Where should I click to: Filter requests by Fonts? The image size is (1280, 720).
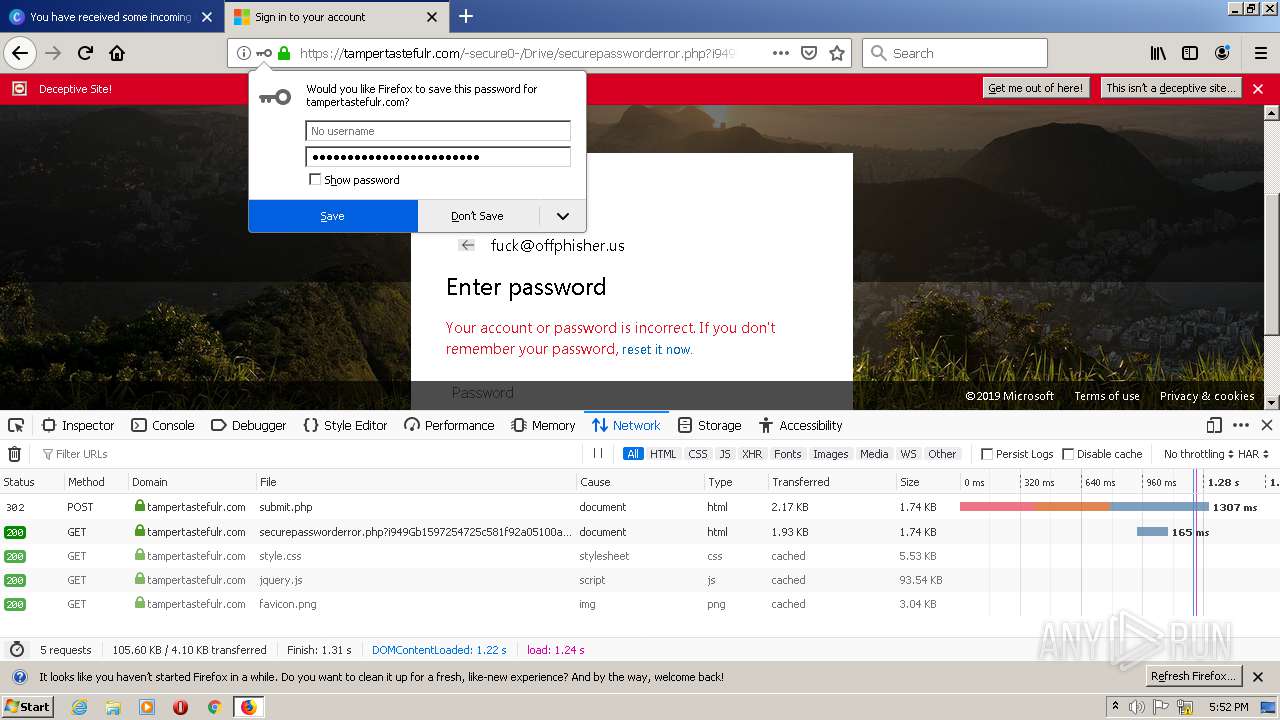[x=788, y=454]
